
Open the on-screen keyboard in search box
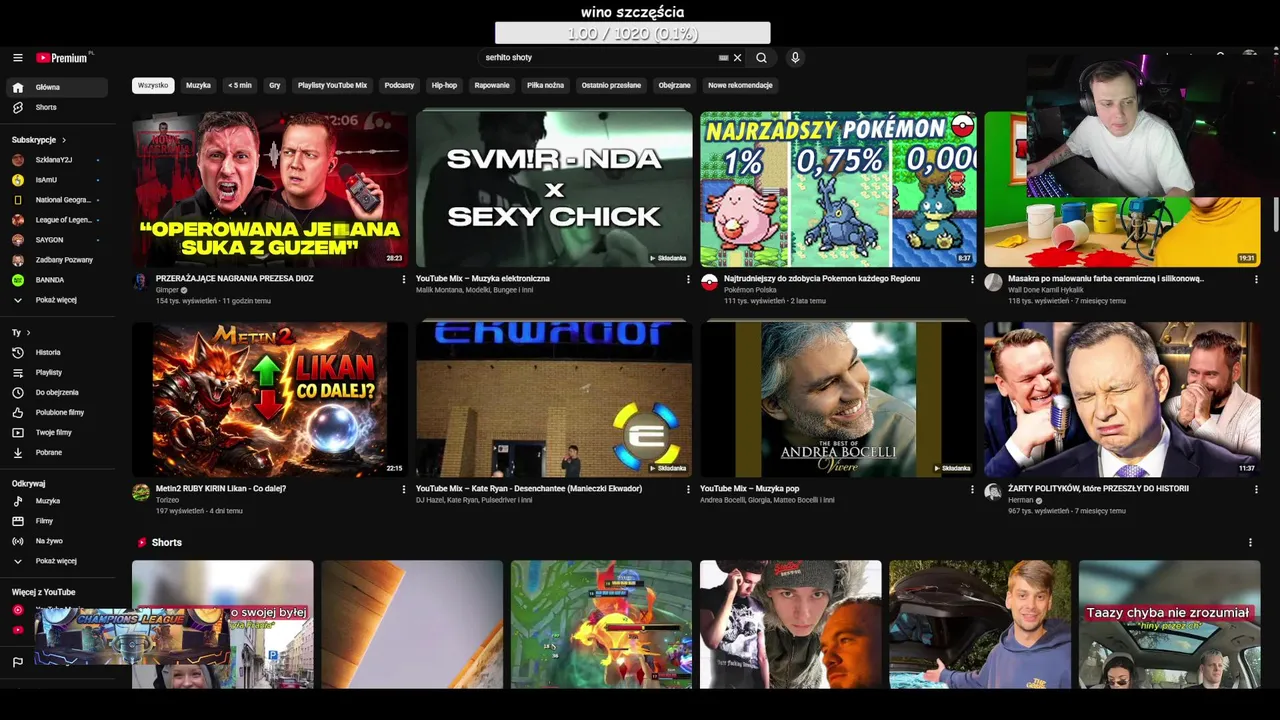pyautogui.click(x=723, y=58)
